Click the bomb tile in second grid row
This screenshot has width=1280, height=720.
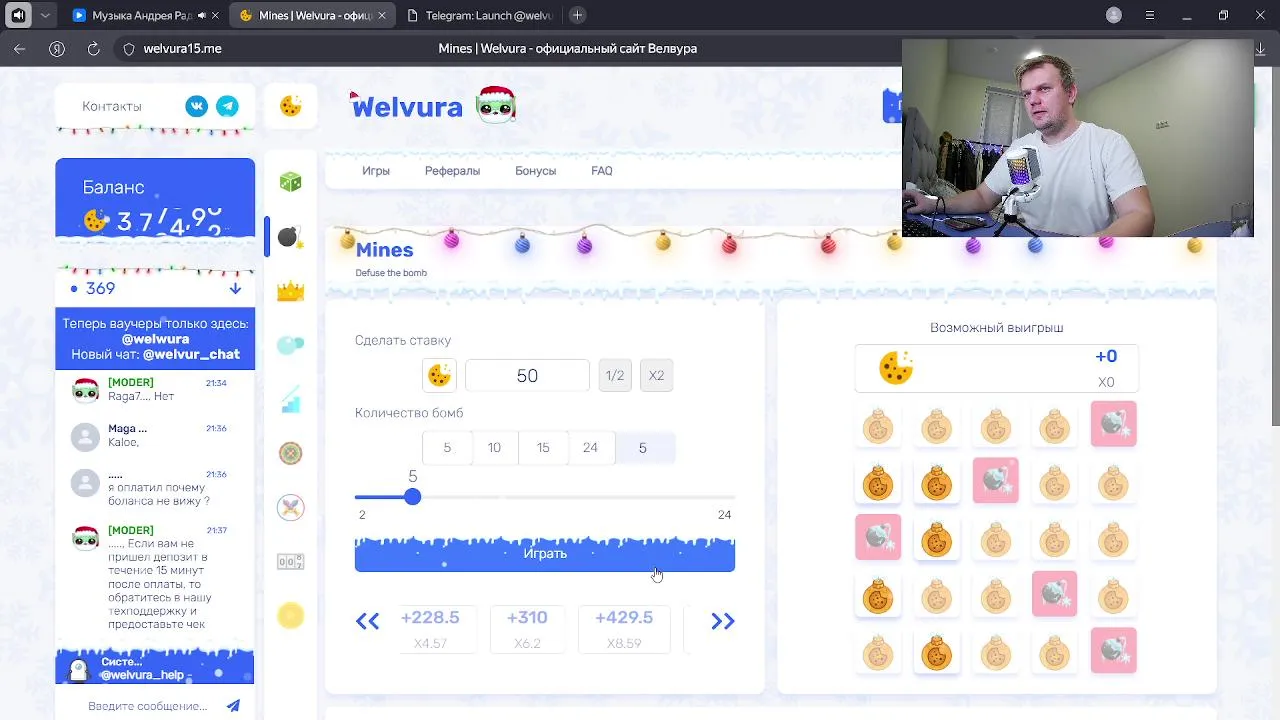[x=995, y=481]
